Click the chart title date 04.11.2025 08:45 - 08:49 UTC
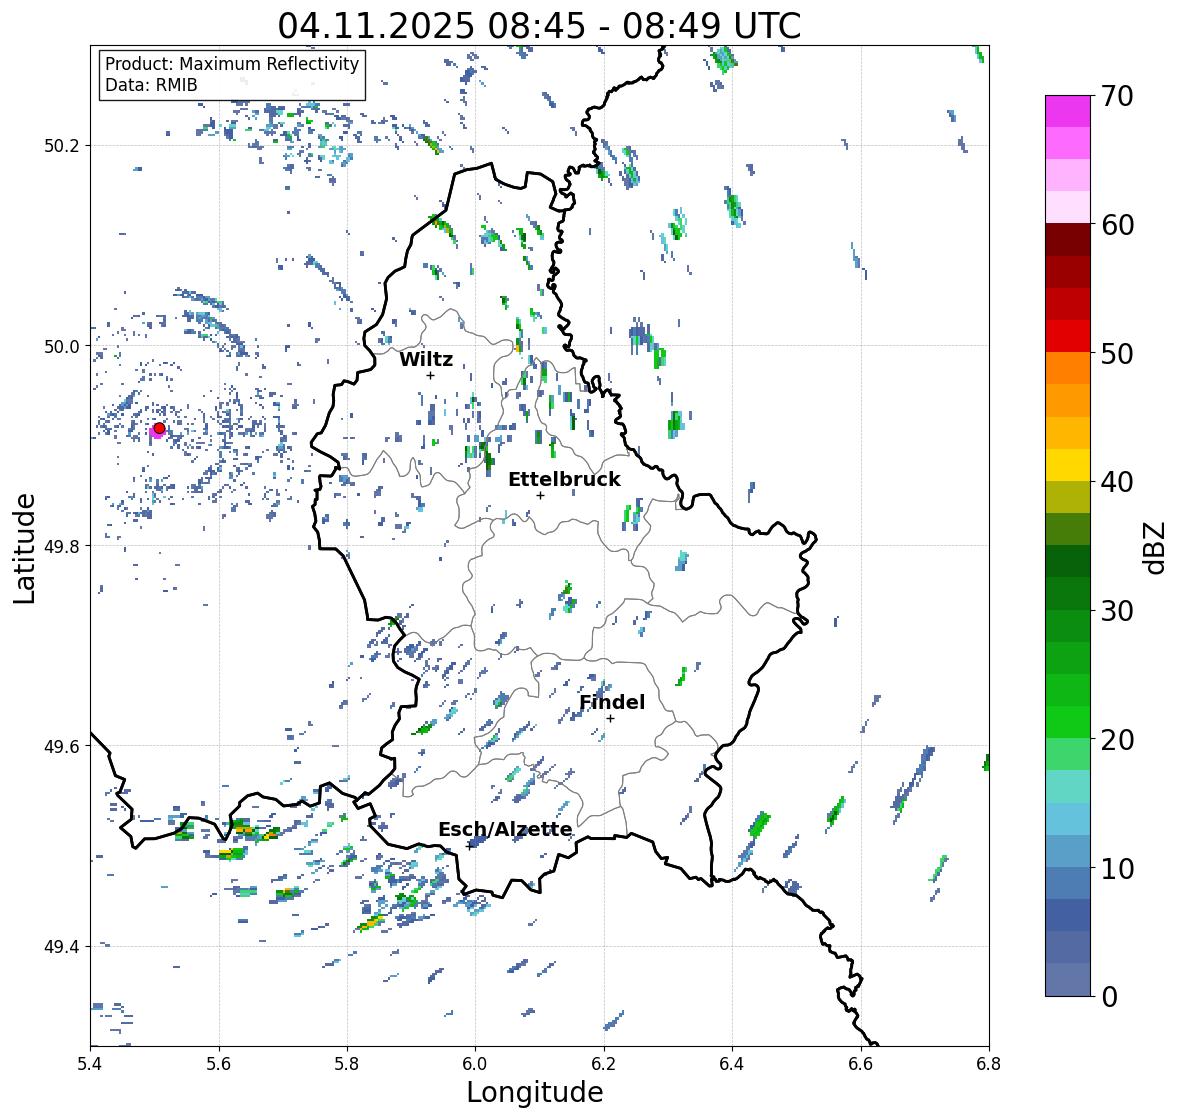The height and width of the screenshot is (1117, 1179). pos(539,26)
